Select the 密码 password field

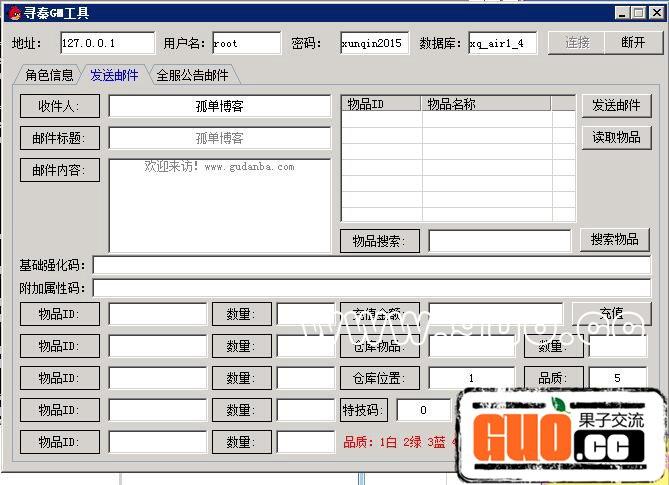[373, 43]
